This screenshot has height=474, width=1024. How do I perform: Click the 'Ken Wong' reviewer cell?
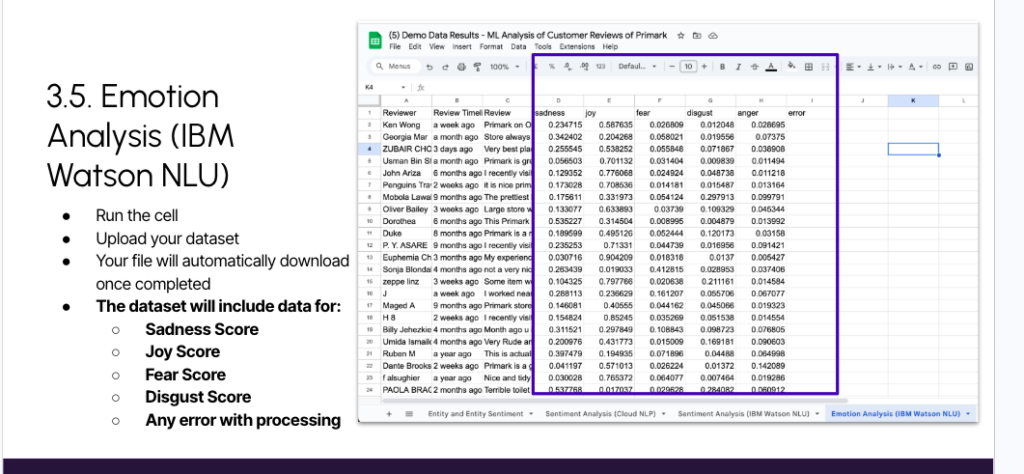click(x=406, y=124)
